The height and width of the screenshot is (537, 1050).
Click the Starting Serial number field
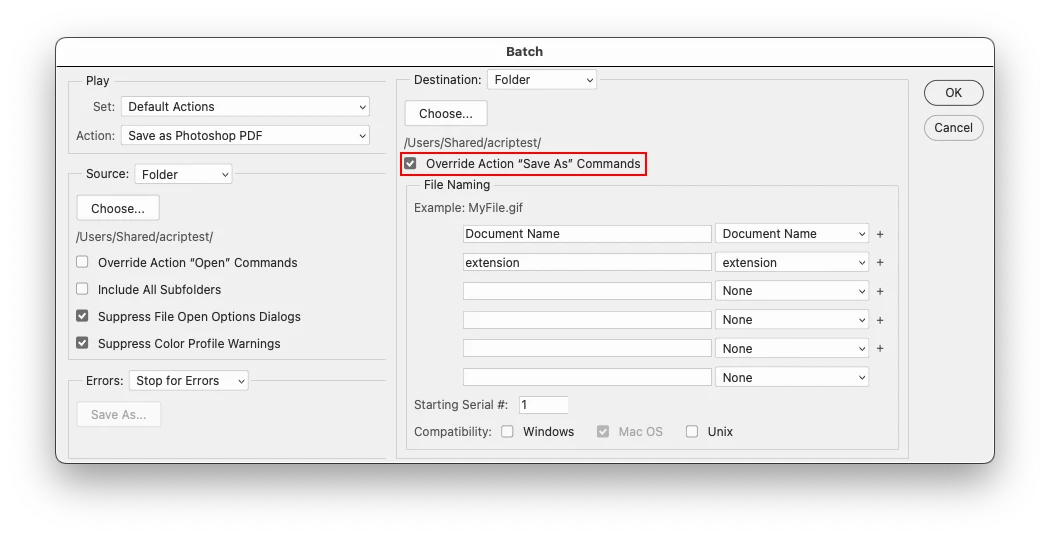click(x=544, y=404)
